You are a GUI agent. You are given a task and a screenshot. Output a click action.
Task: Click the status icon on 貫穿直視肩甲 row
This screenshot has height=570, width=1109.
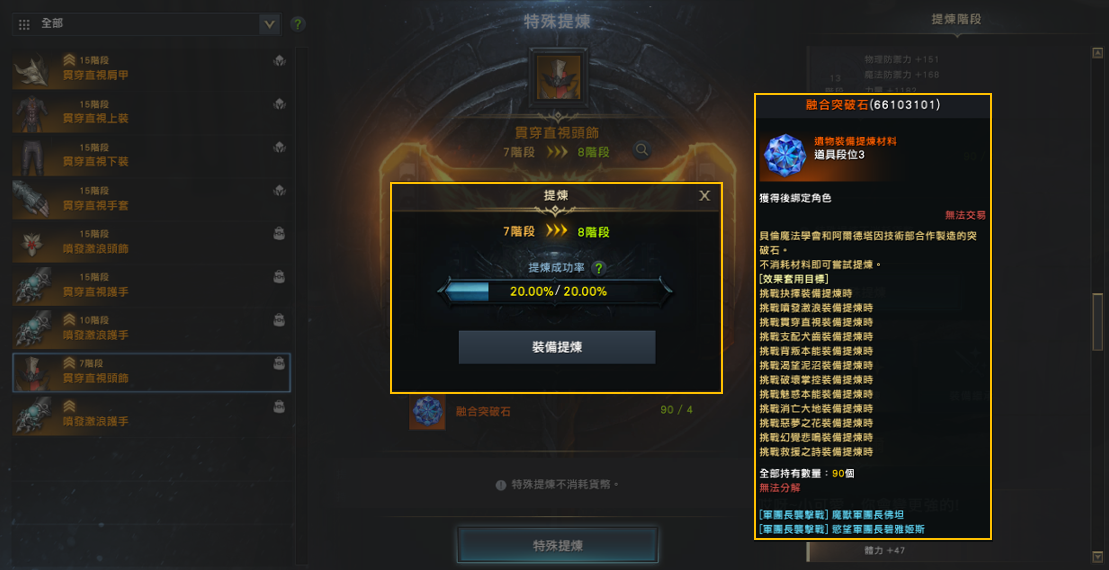279,61
